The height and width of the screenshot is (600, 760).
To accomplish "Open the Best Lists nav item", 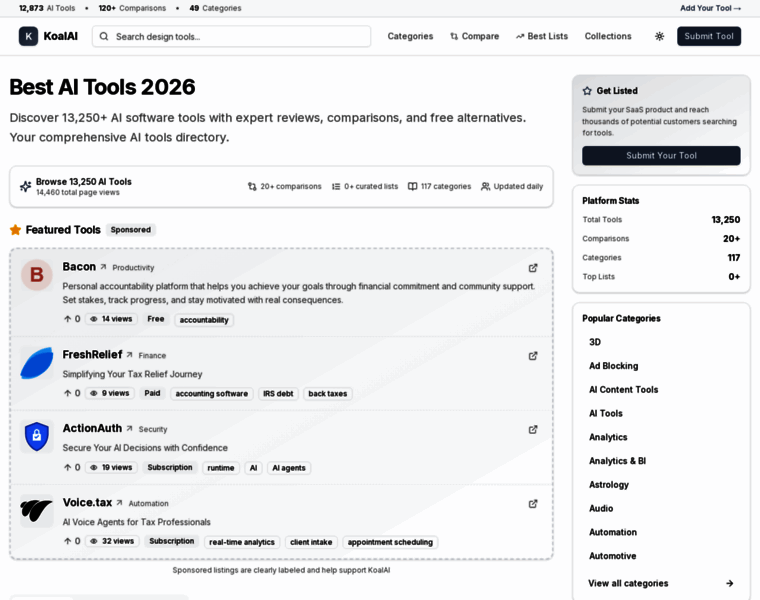I will pyautogui.click(x=541, y=36).
